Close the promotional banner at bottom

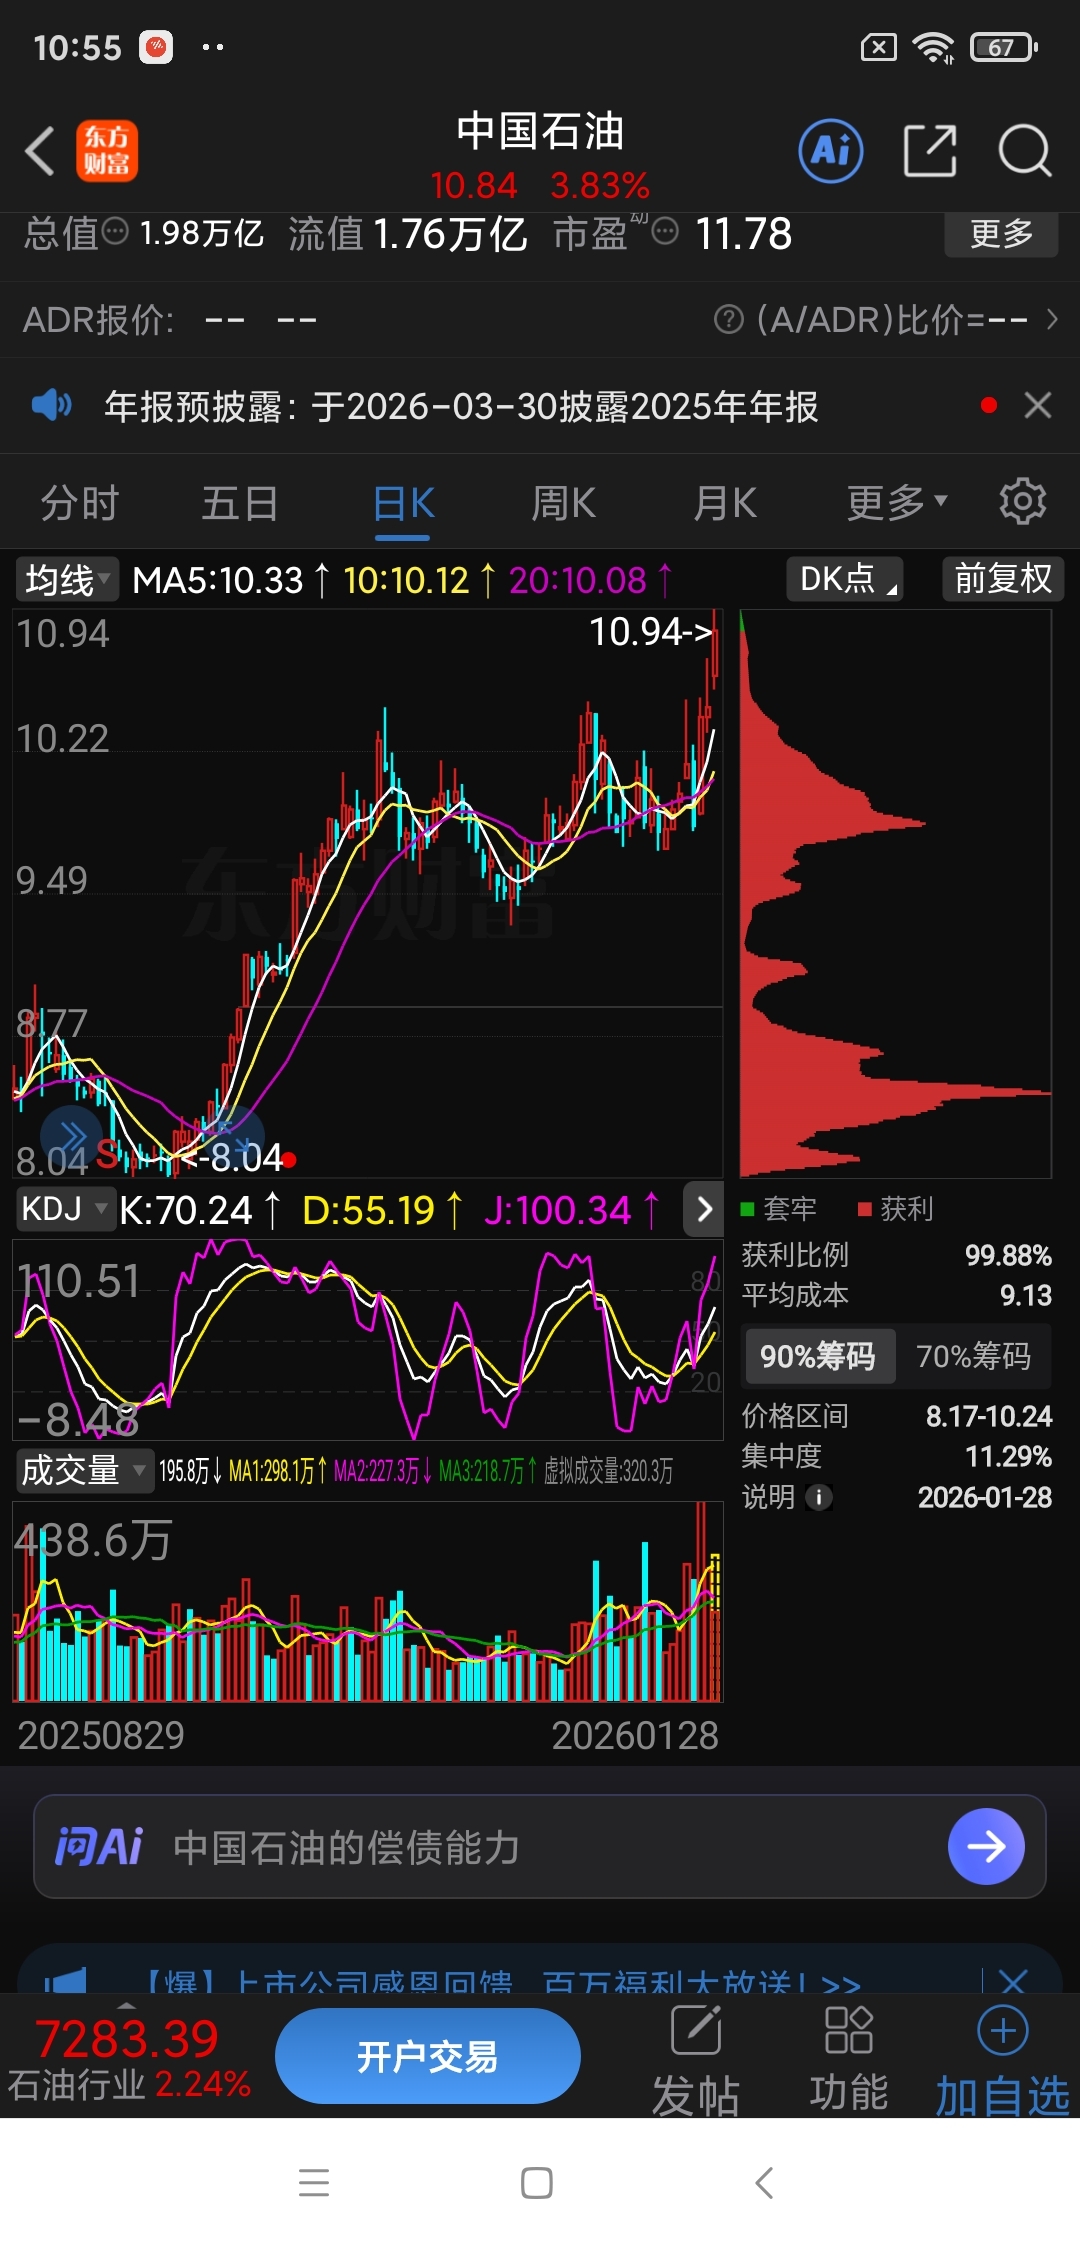click(1013, 1980)
